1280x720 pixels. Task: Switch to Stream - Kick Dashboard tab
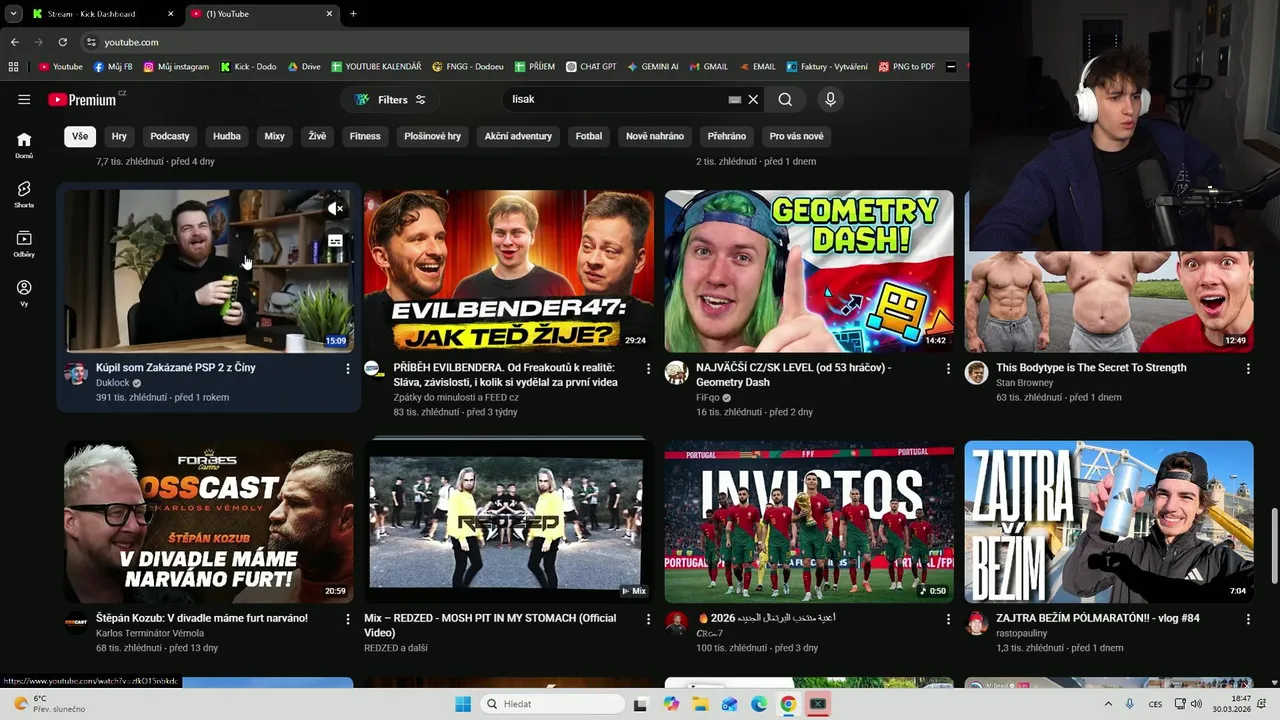(x=100, y=14)
